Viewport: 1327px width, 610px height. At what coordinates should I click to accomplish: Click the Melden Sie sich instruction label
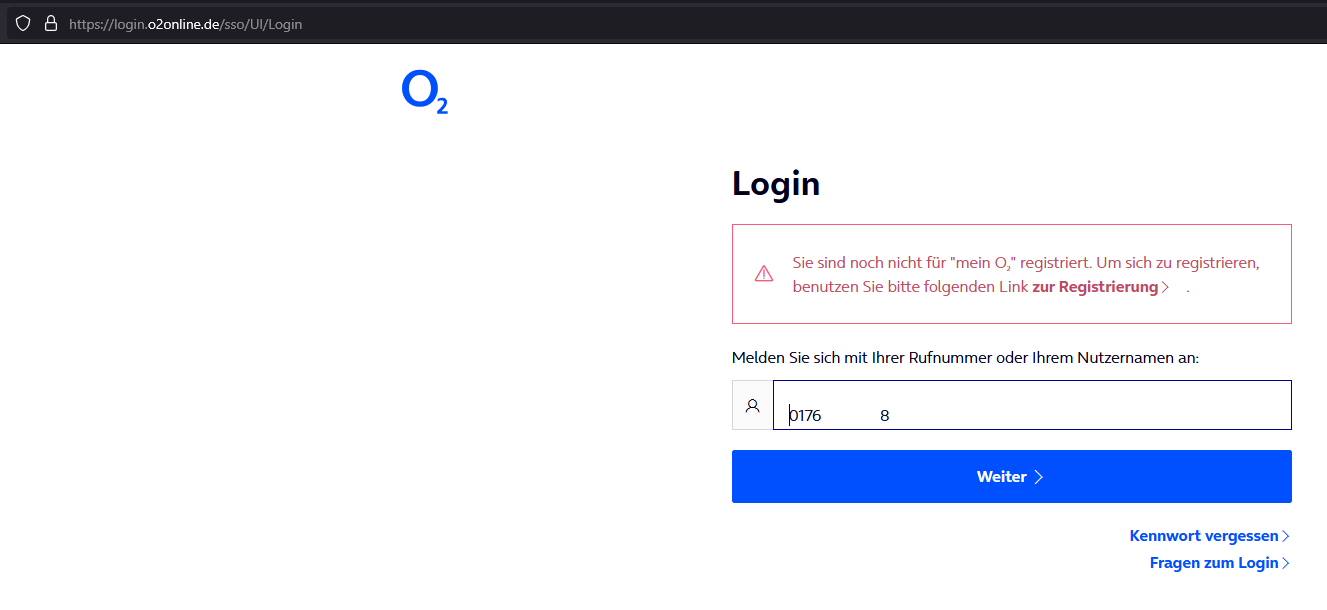(x=965, y=357)
